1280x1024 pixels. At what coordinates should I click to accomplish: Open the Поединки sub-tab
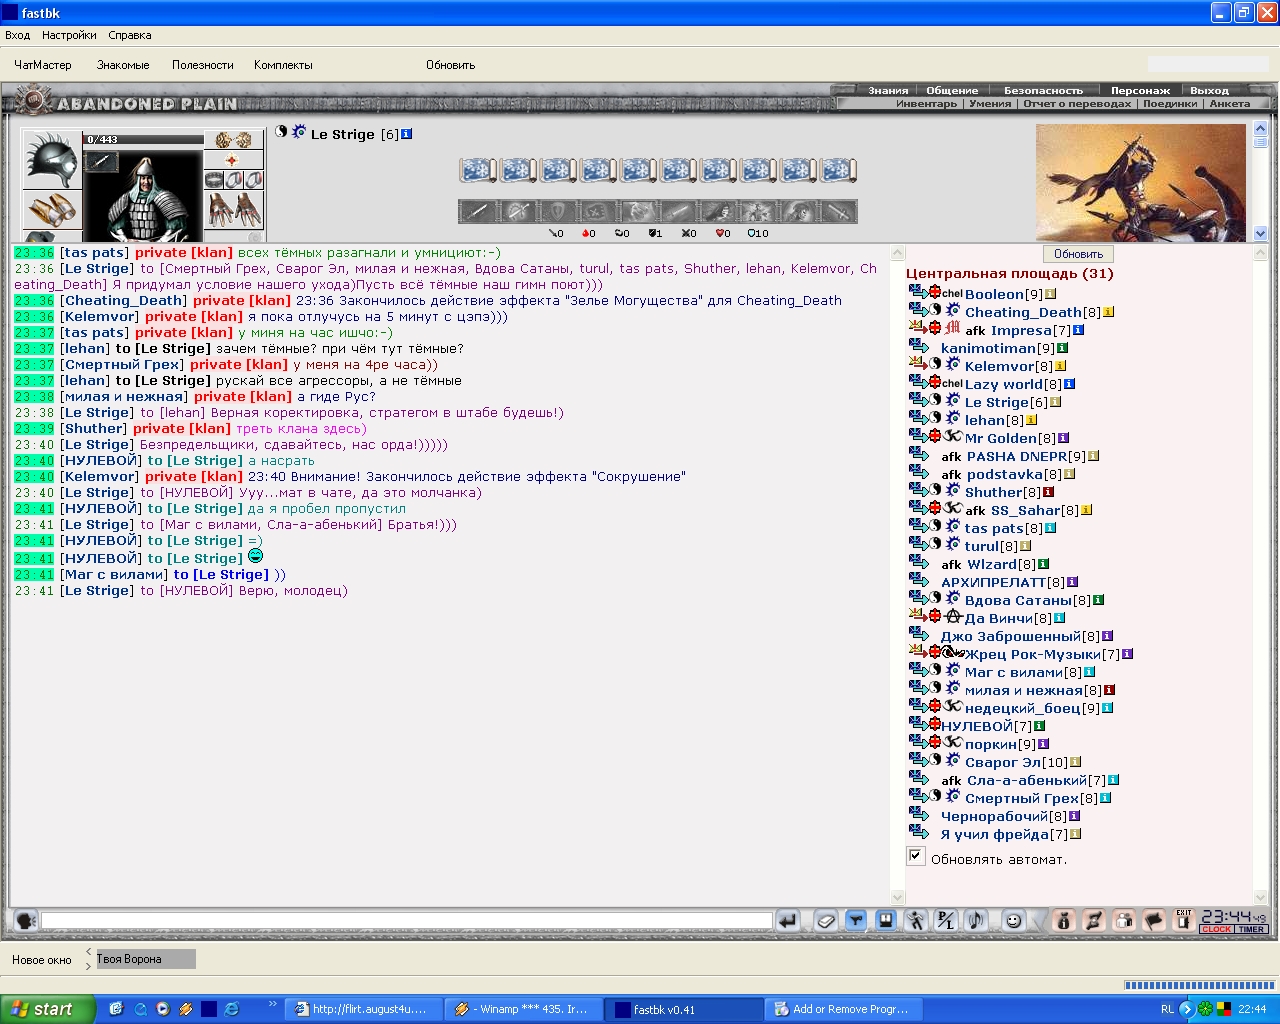tap(1170, 103)
